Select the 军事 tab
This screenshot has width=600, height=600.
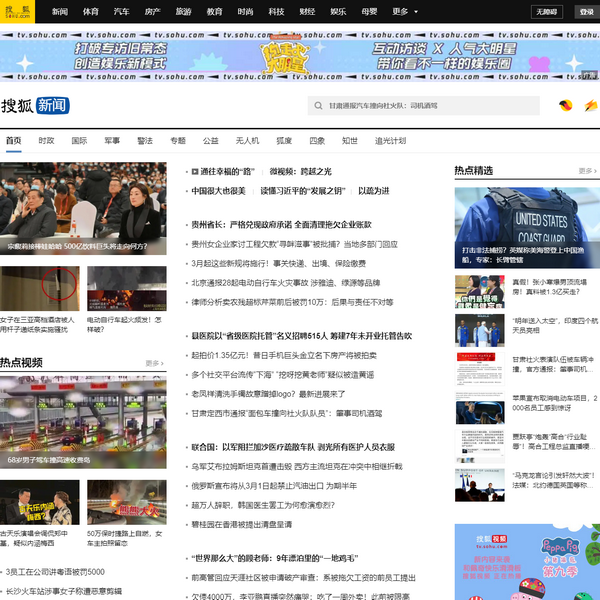pos(112,141)
